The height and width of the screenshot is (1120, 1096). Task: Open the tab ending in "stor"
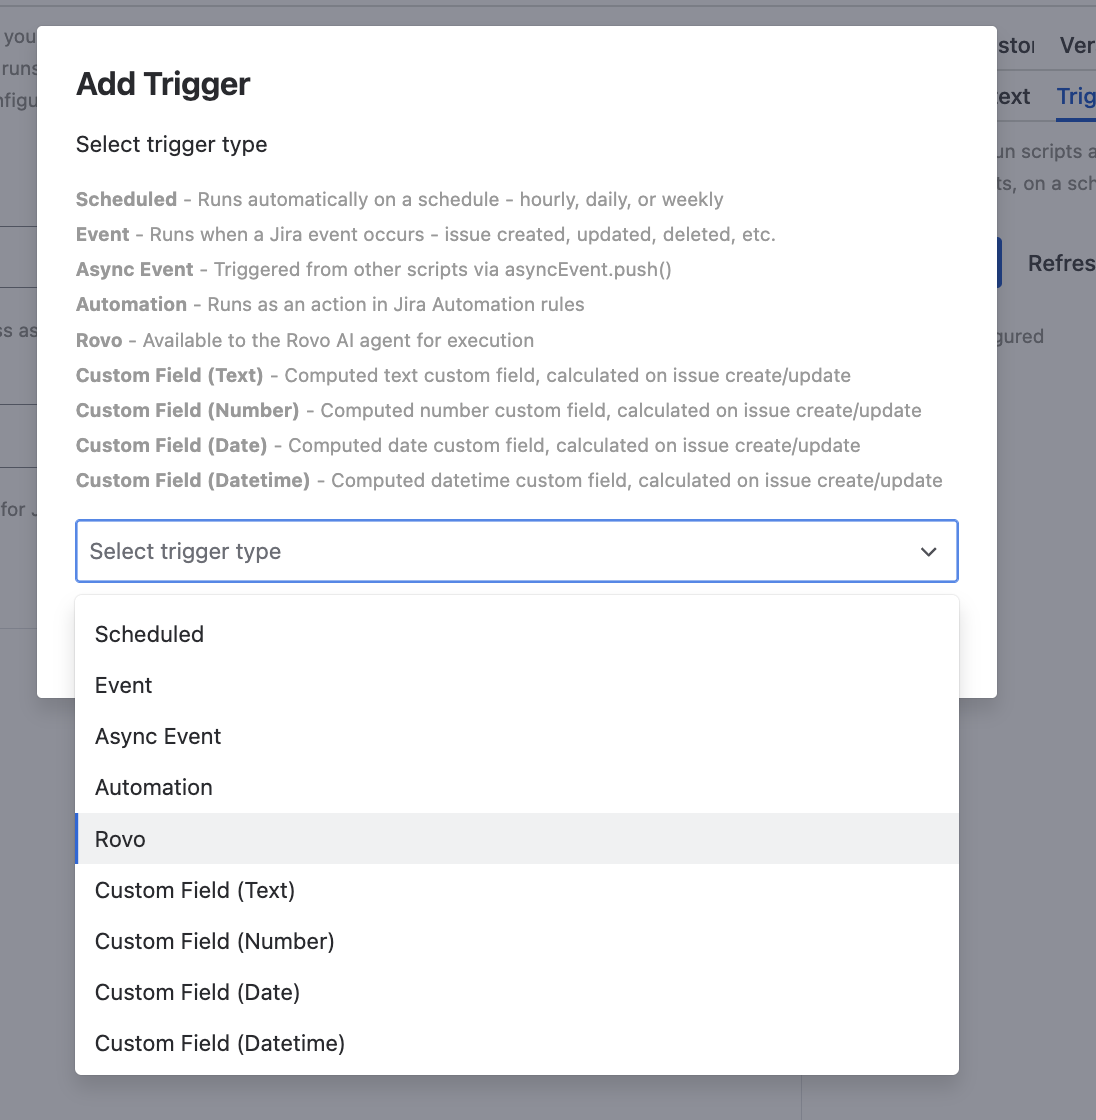[x=1016, y=46]
